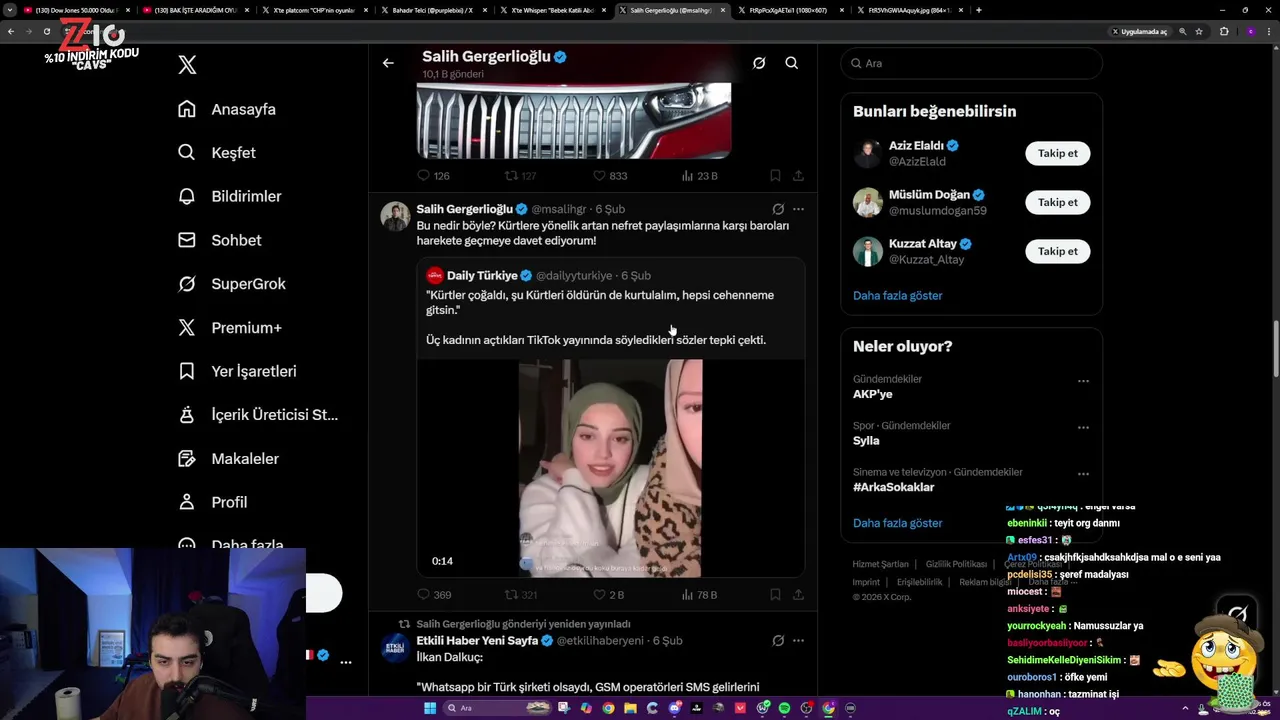Screen dimensions: 1280x720
Task: Click Gizlilik Politikası footer link
Action: click(x=956, y=564)
